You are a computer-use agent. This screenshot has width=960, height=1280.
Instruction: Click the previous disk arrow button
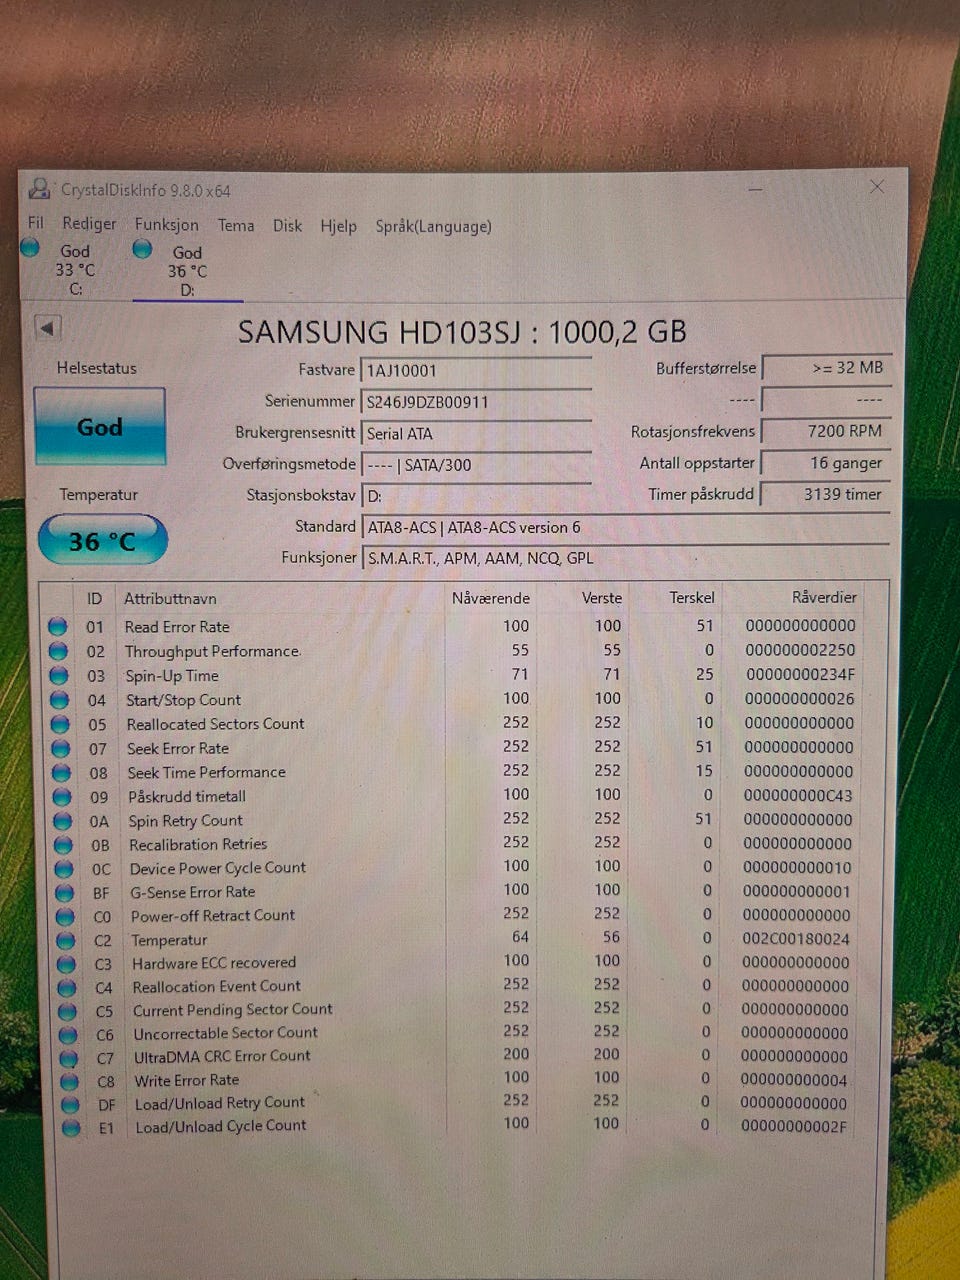47,327
